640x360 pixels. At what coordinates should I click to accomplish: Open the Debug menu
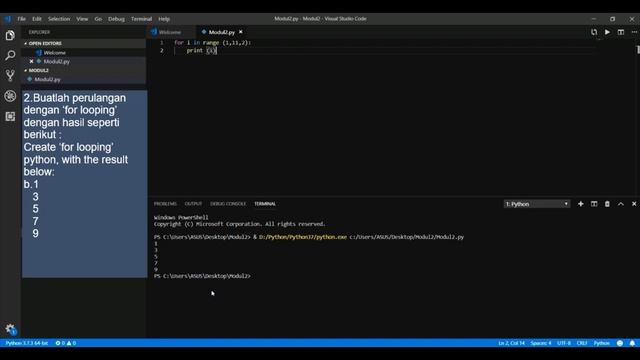coord(116,19)
